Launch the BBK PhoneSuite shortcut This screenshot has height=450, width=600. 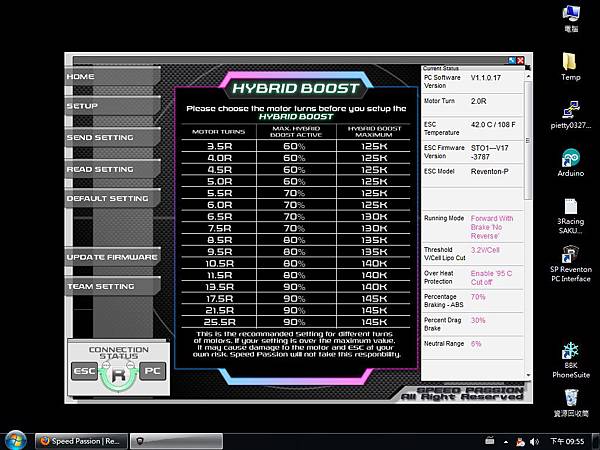coord(571,360)
